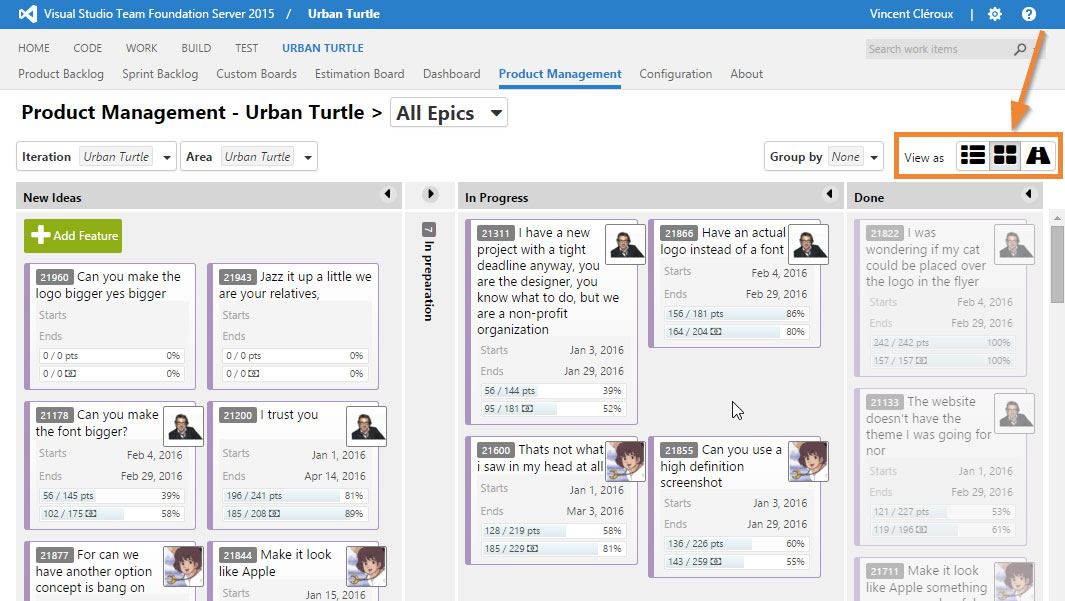
Task: Switch to list view icon
Action: point(973,156)
